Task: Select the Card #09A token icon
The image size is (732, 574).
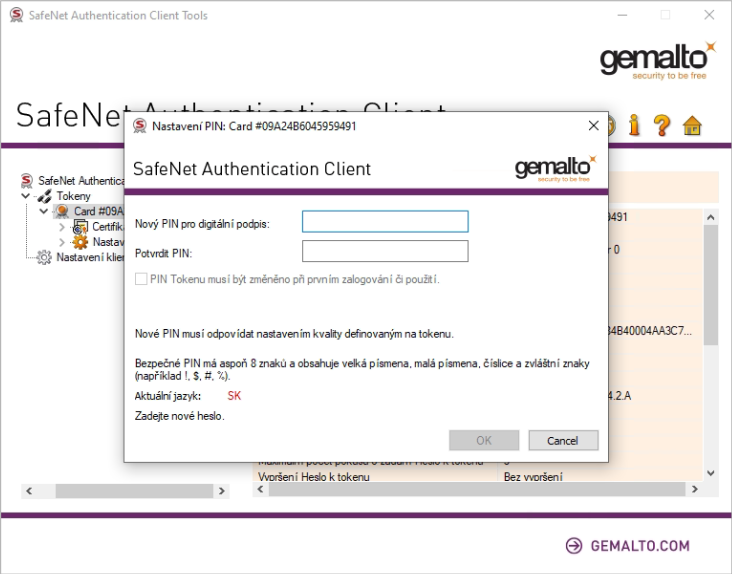Action: point(62,211)
